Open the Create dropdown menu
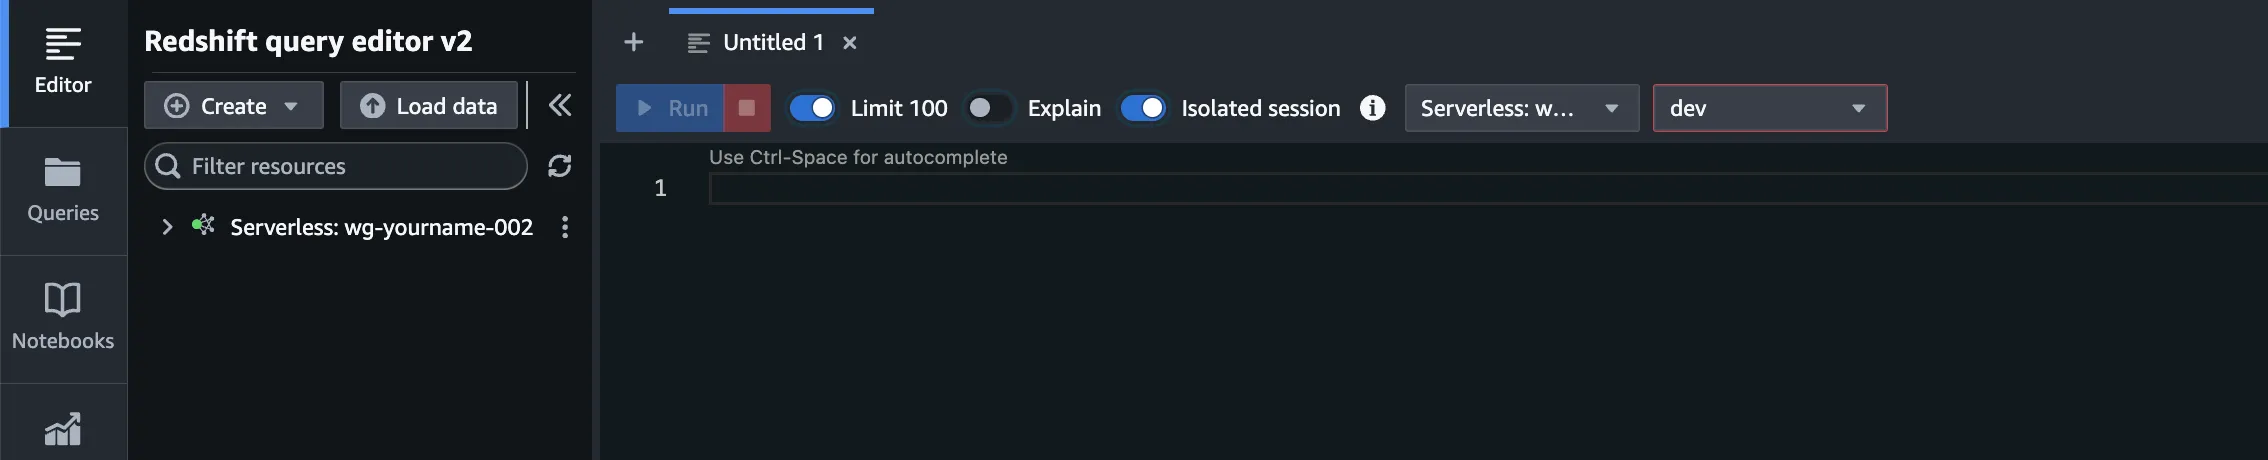 [233, 106]
